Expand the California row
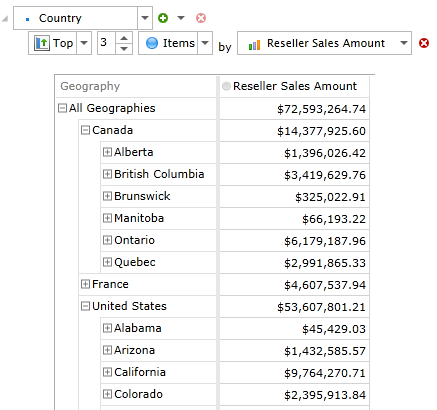This screenshot has width=437, height=410. (x=107, y=372)
